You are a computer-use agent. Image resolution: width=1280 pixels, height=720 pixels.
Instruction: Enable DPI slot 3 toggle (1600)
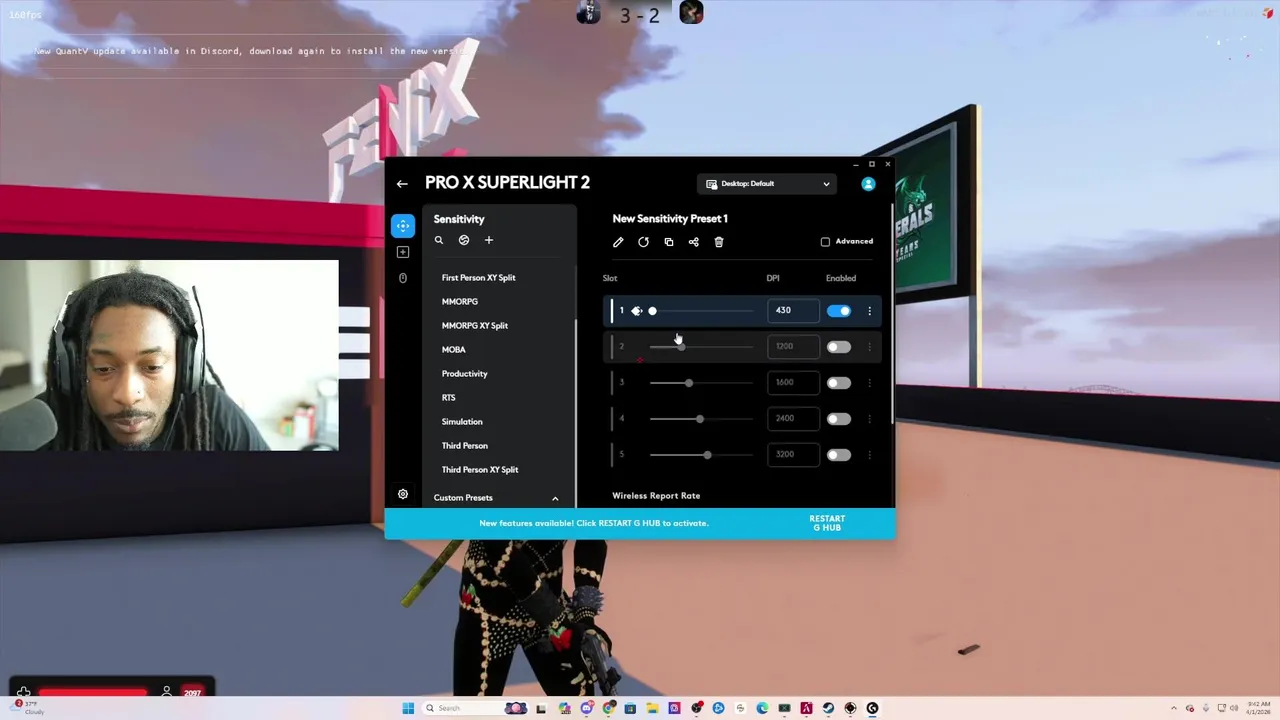[839, 383]
